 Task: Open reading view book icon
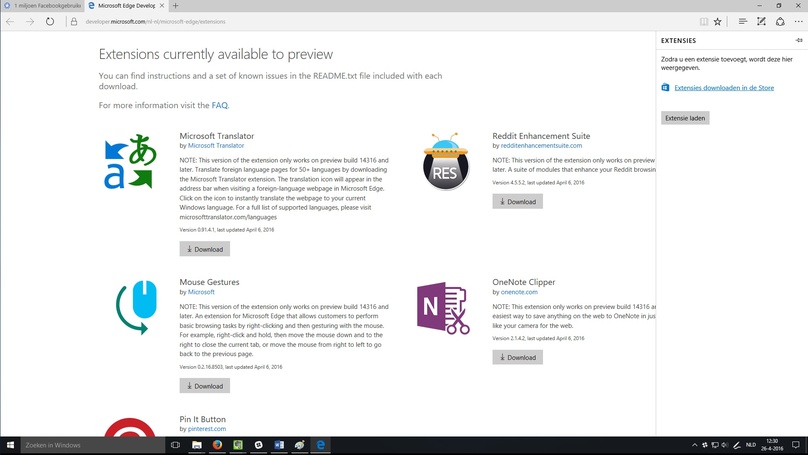click(703, 22)
